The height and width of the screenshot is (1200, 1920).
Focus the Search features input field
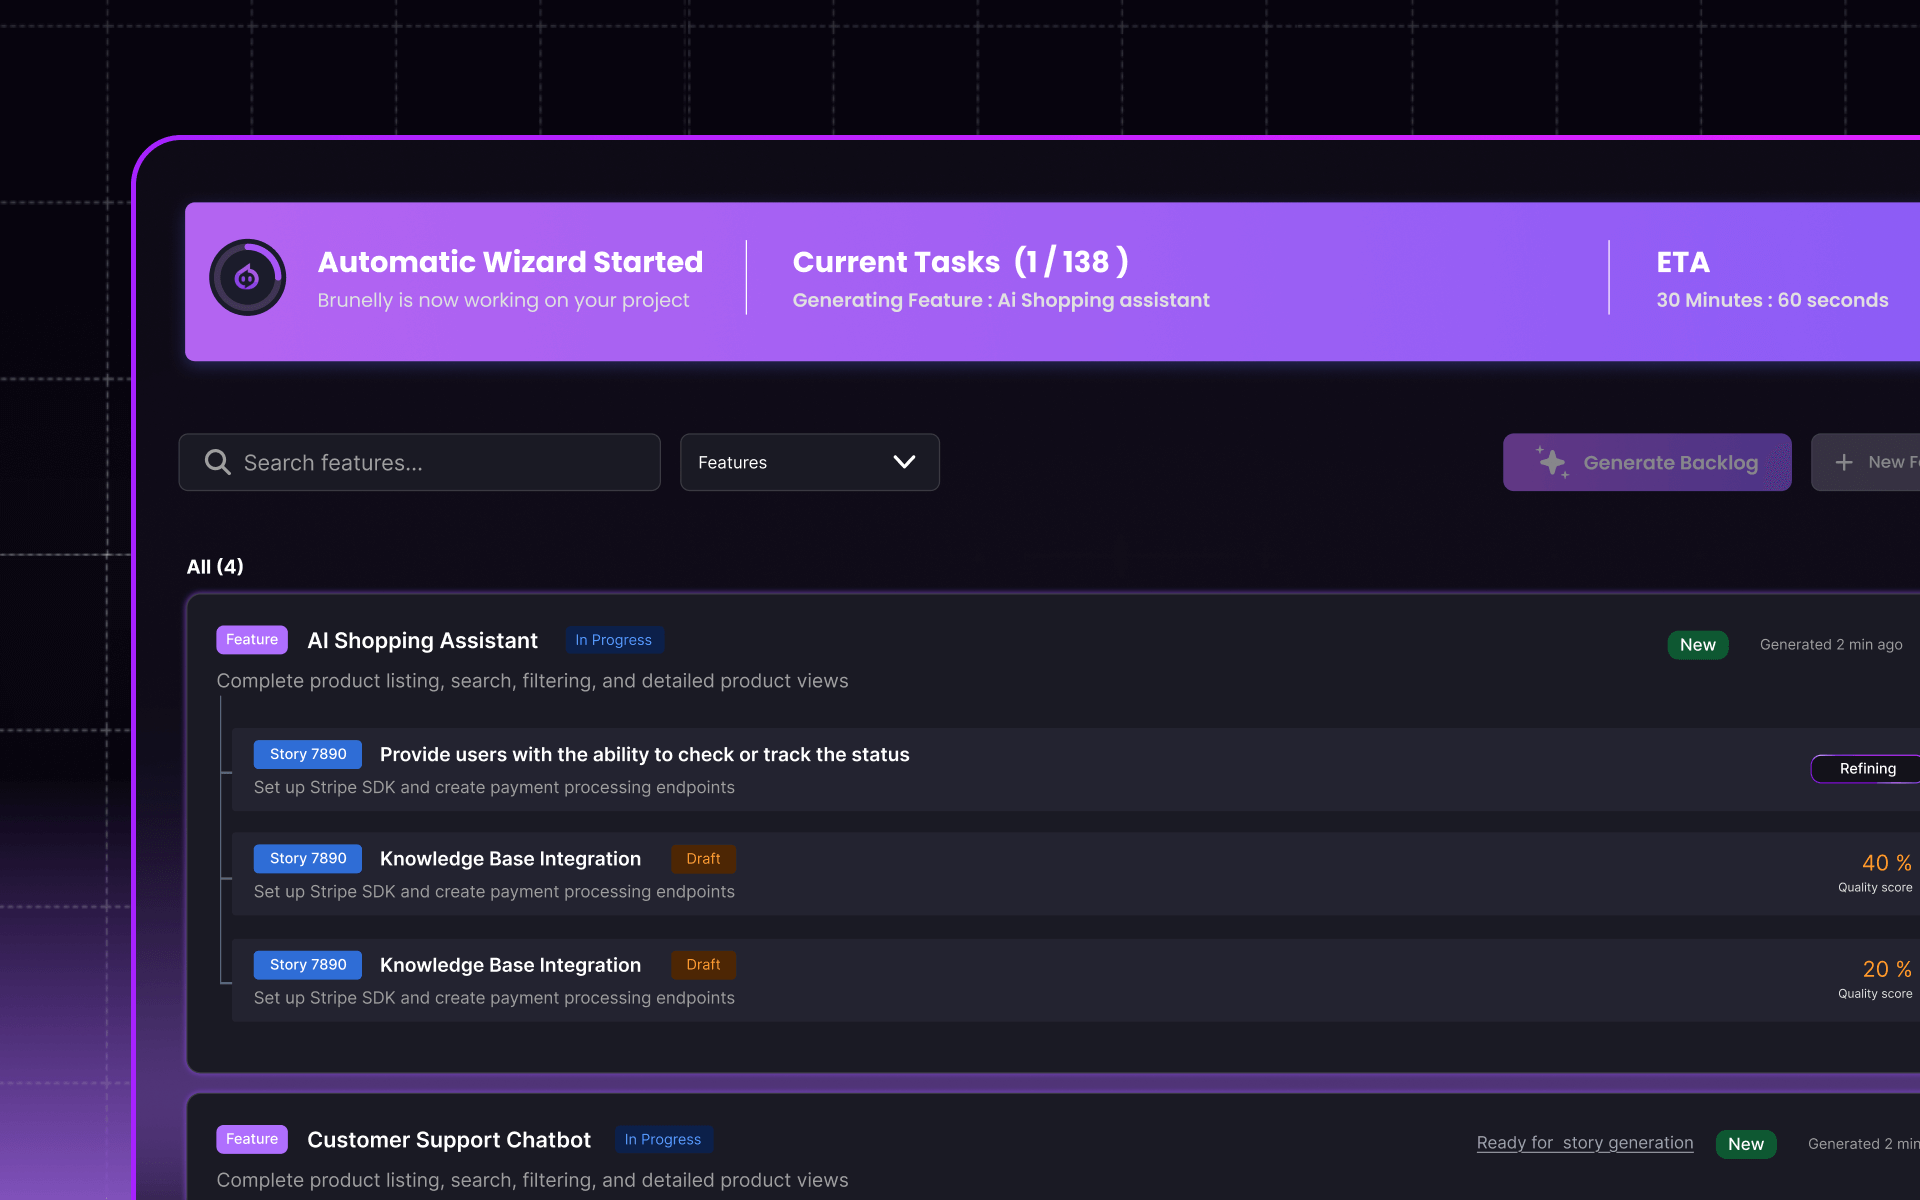419,462
